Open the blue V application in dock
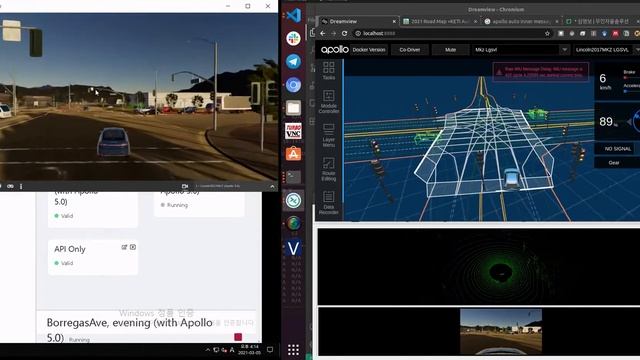This screenshot has width=640, height=360. pos(293,248)
